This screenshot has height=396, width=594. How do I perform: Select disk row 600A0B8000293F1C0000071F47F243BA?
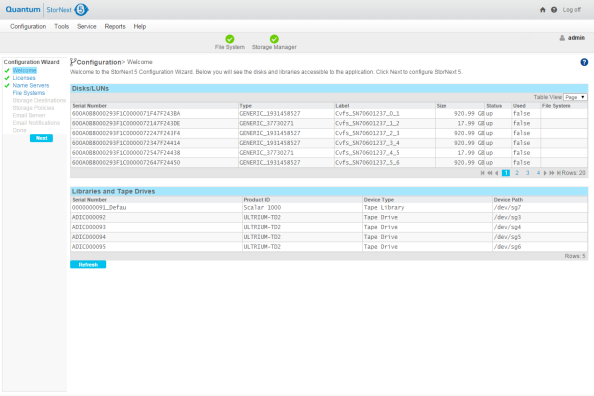(x=329, y=114)
